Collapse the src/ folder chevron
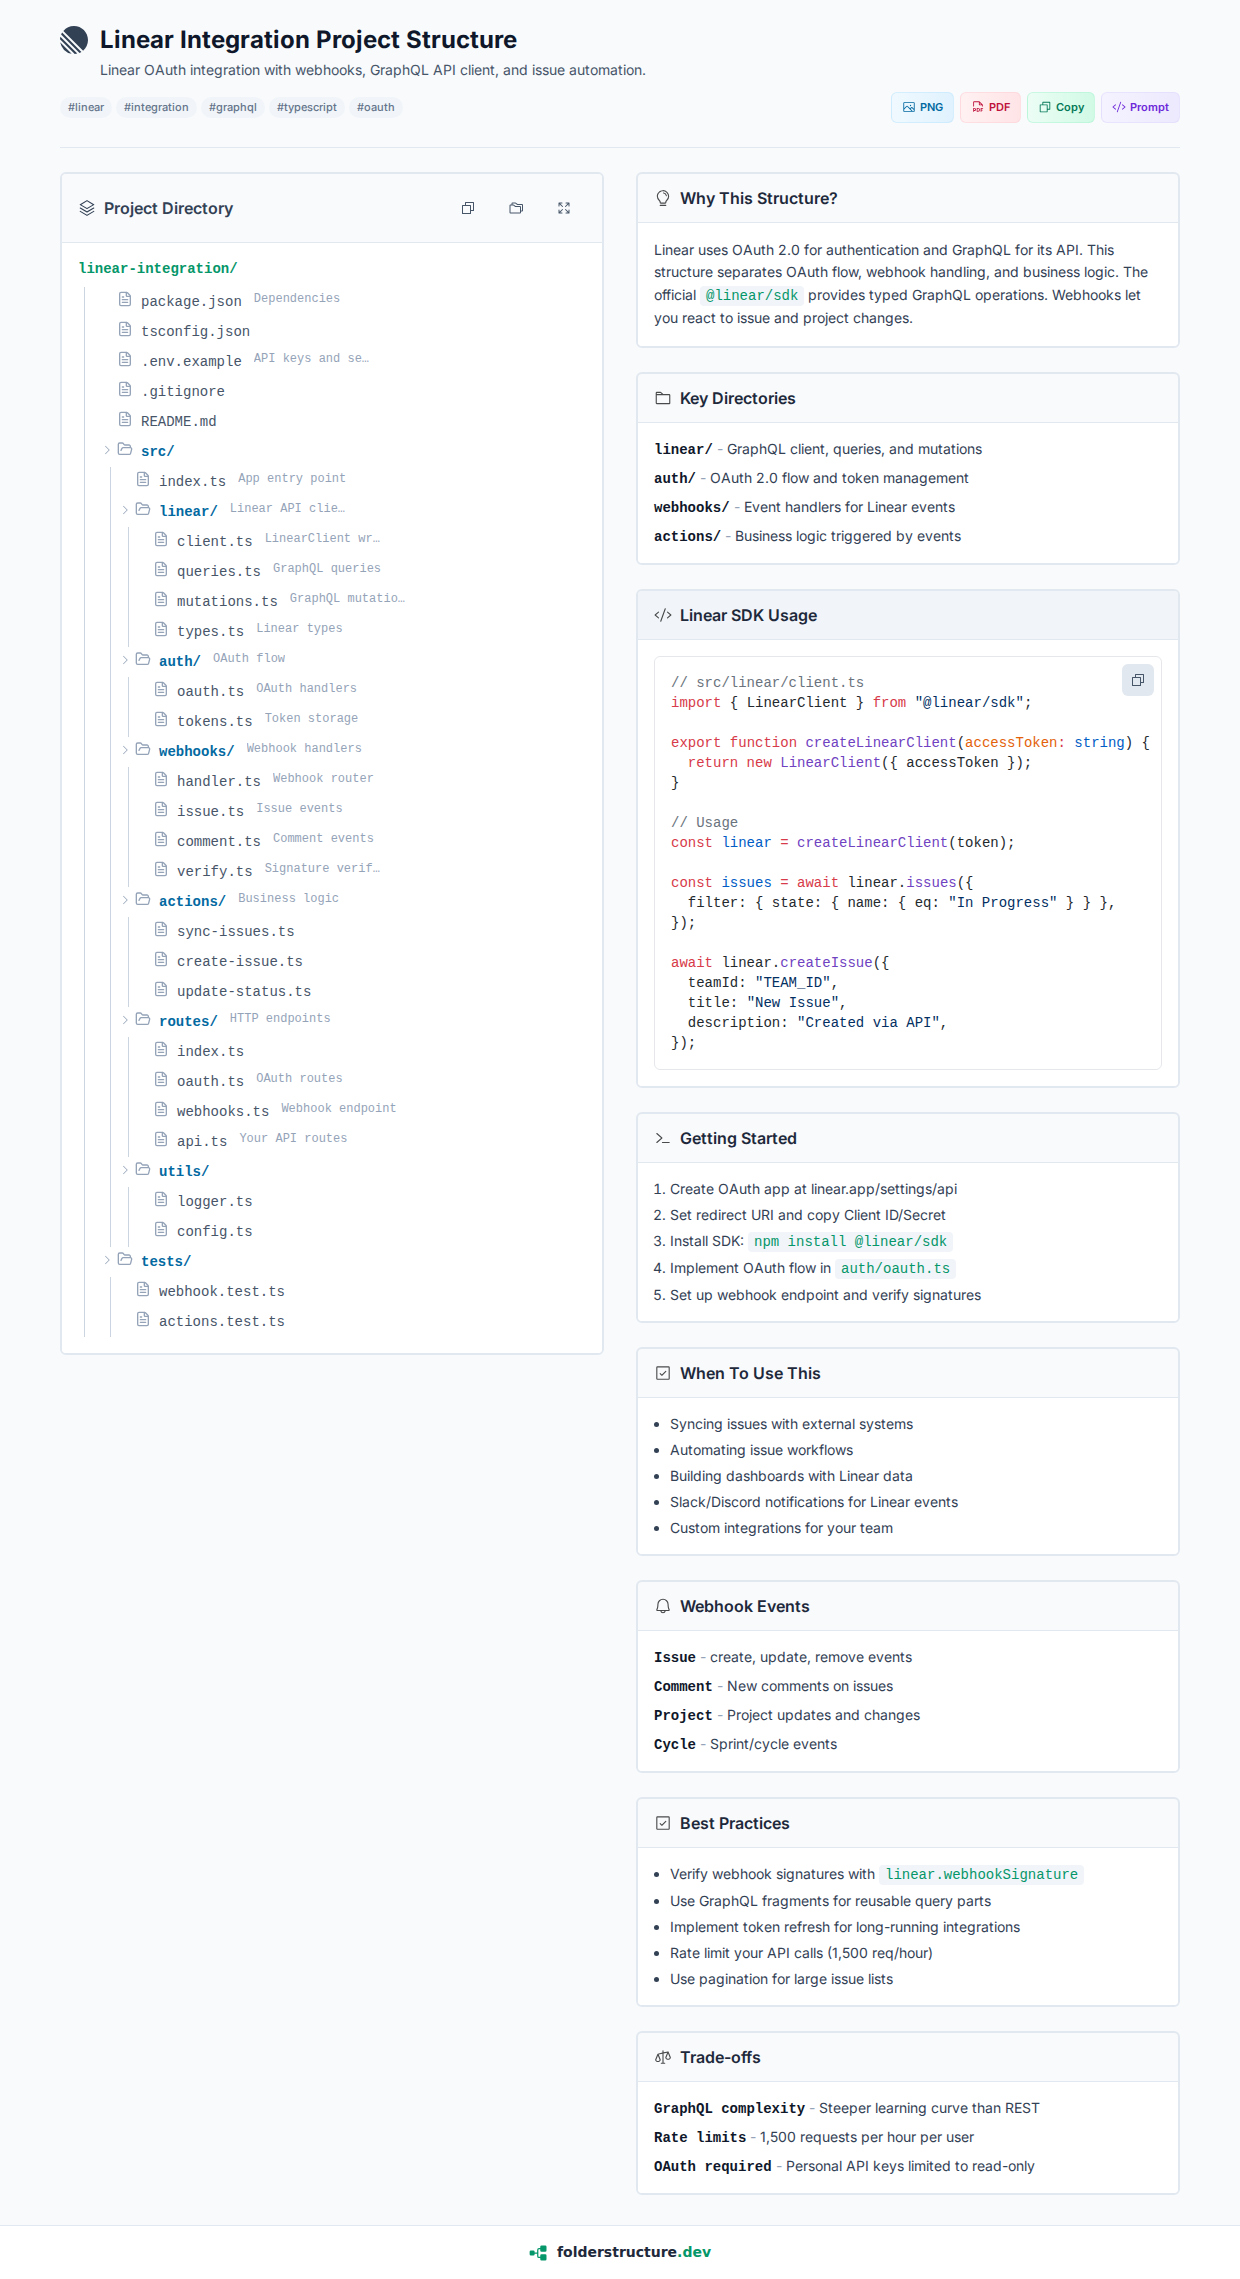This screenshot has width=1240, height=2279. click(x=107, y=450)
